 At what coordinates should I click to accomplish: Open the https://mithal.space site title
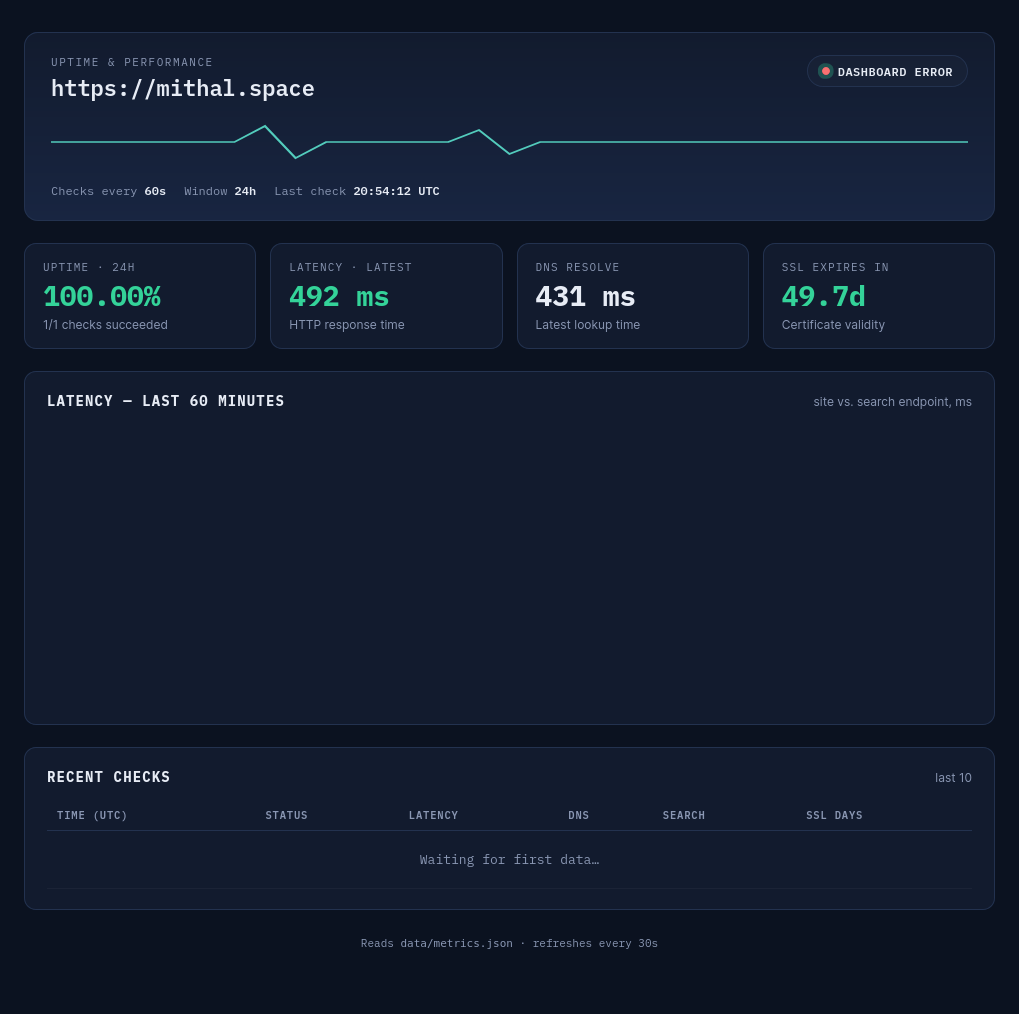[183, 88]
